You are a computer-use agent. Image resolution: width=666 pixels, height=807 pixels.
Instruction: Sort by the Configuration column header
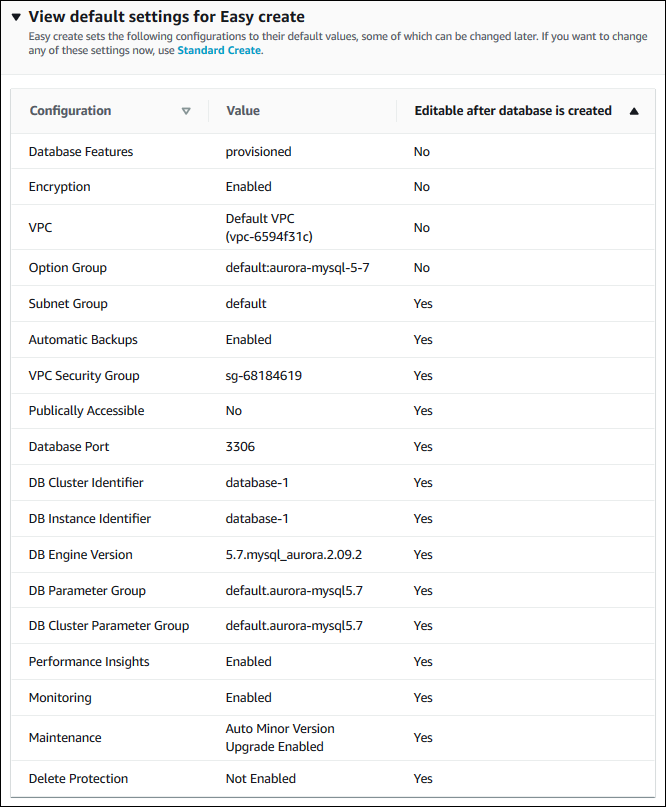pos(70,111)
